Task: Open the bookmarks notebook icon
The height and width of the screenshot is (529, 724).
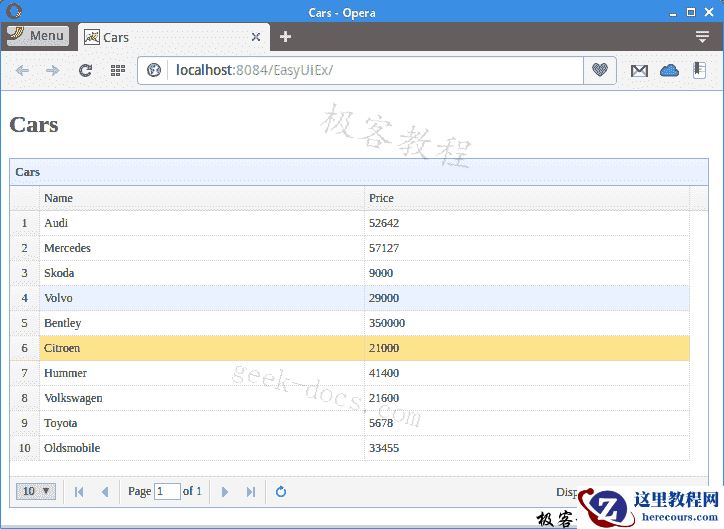Action: (x=700, y=70)
